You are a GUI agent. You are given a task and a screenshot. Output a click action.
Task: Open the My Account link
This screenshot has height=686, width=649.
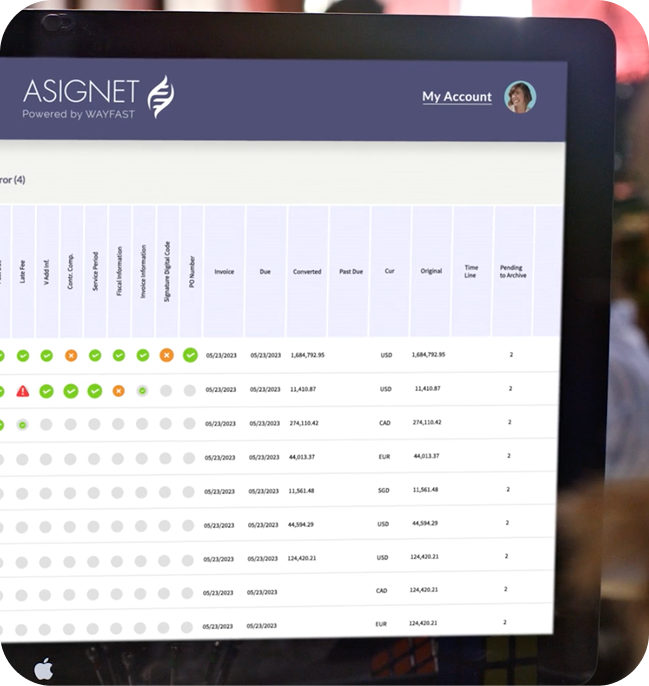[x=456, y=97]
